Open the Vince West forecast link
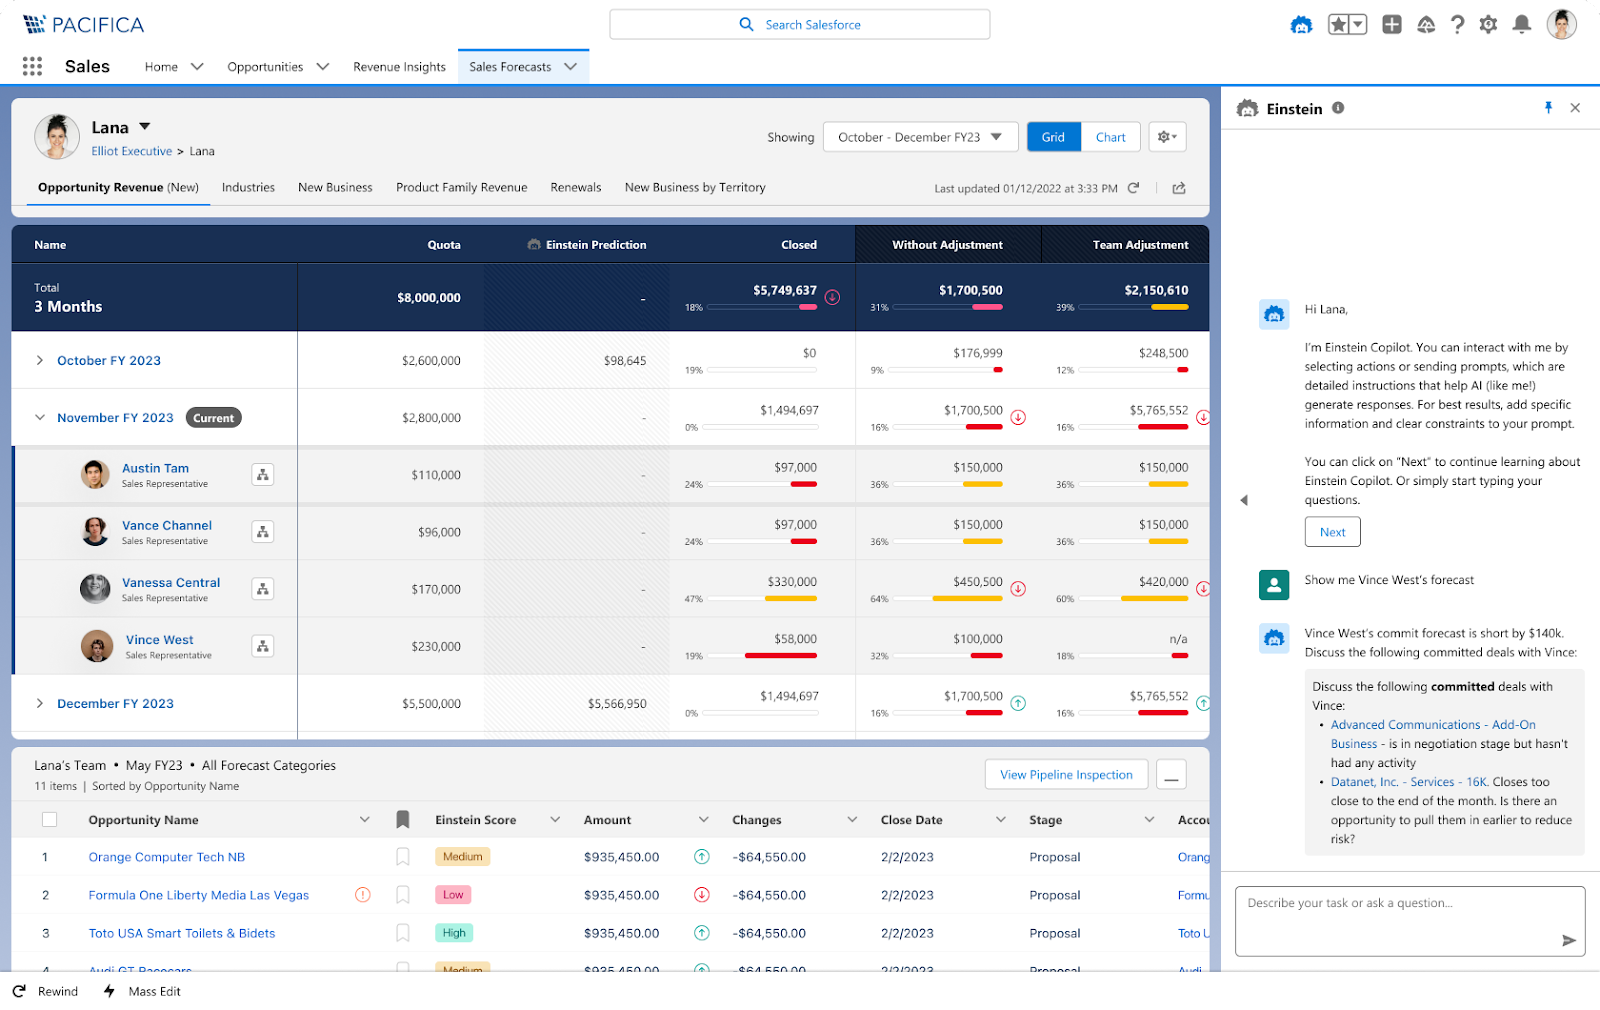The image size is (1600, 1010). coord(159,640)
